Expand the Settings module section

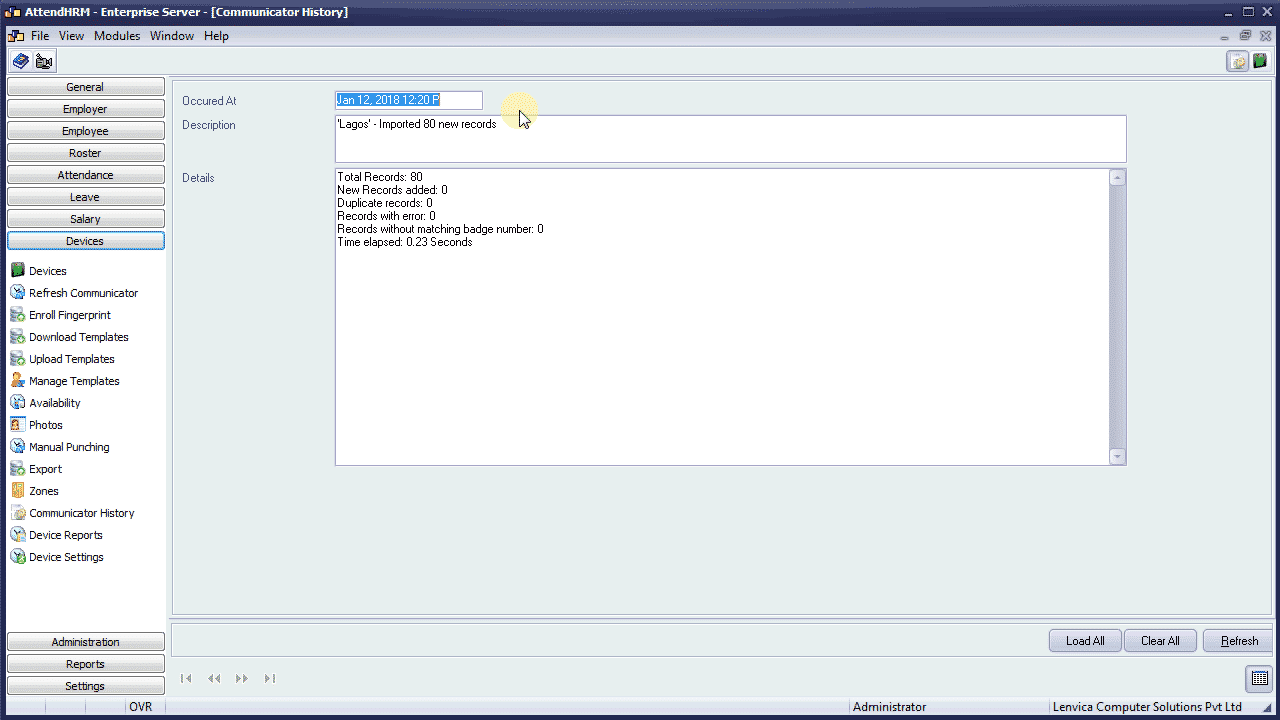click(x=85, y=686)
